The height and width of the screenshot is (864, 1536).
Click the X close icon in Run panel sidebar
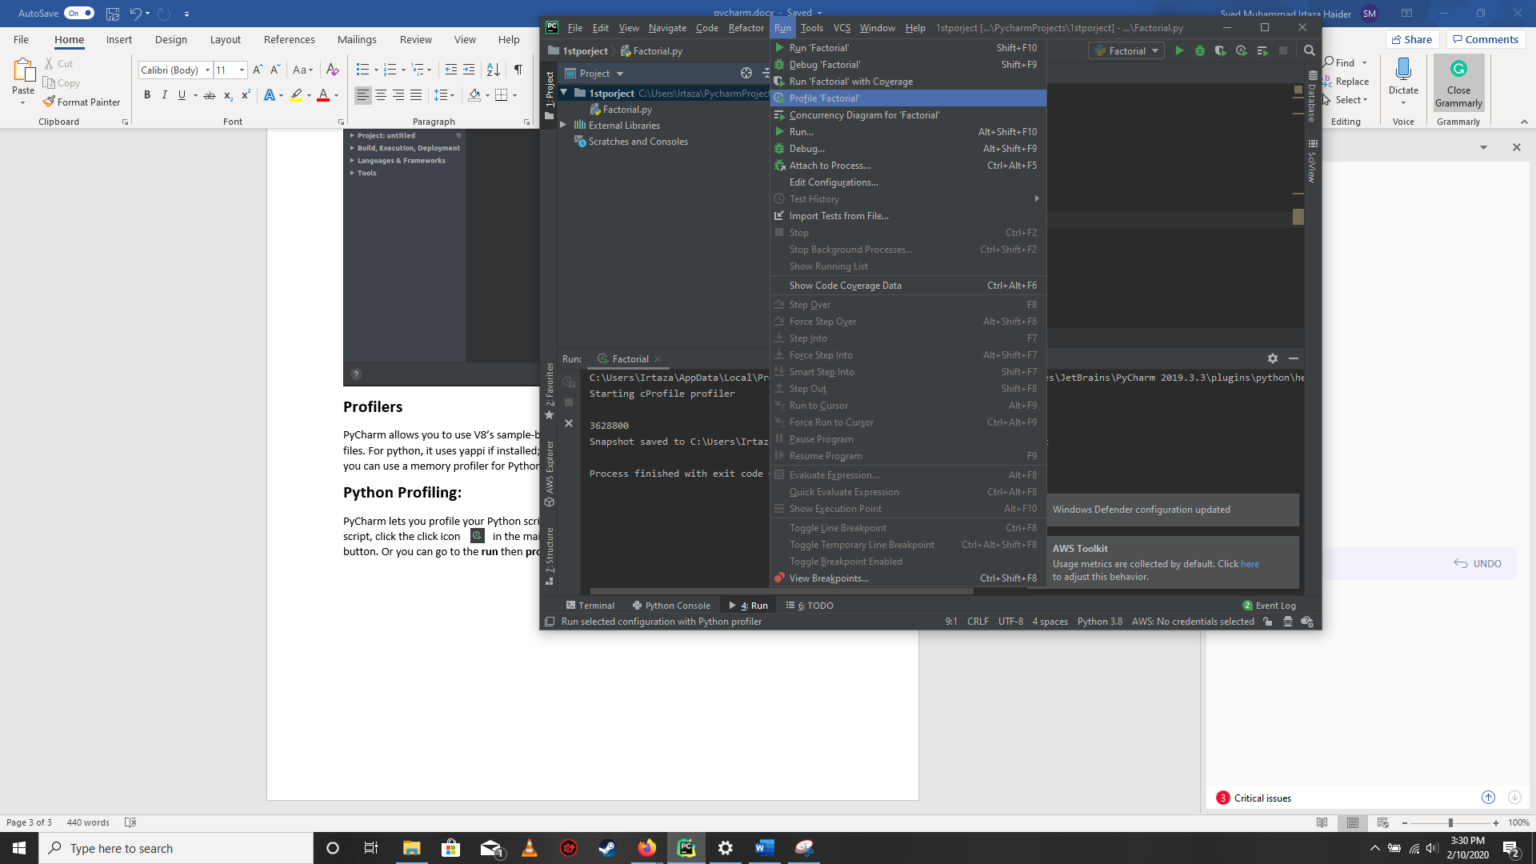click(x=569, y=423)
